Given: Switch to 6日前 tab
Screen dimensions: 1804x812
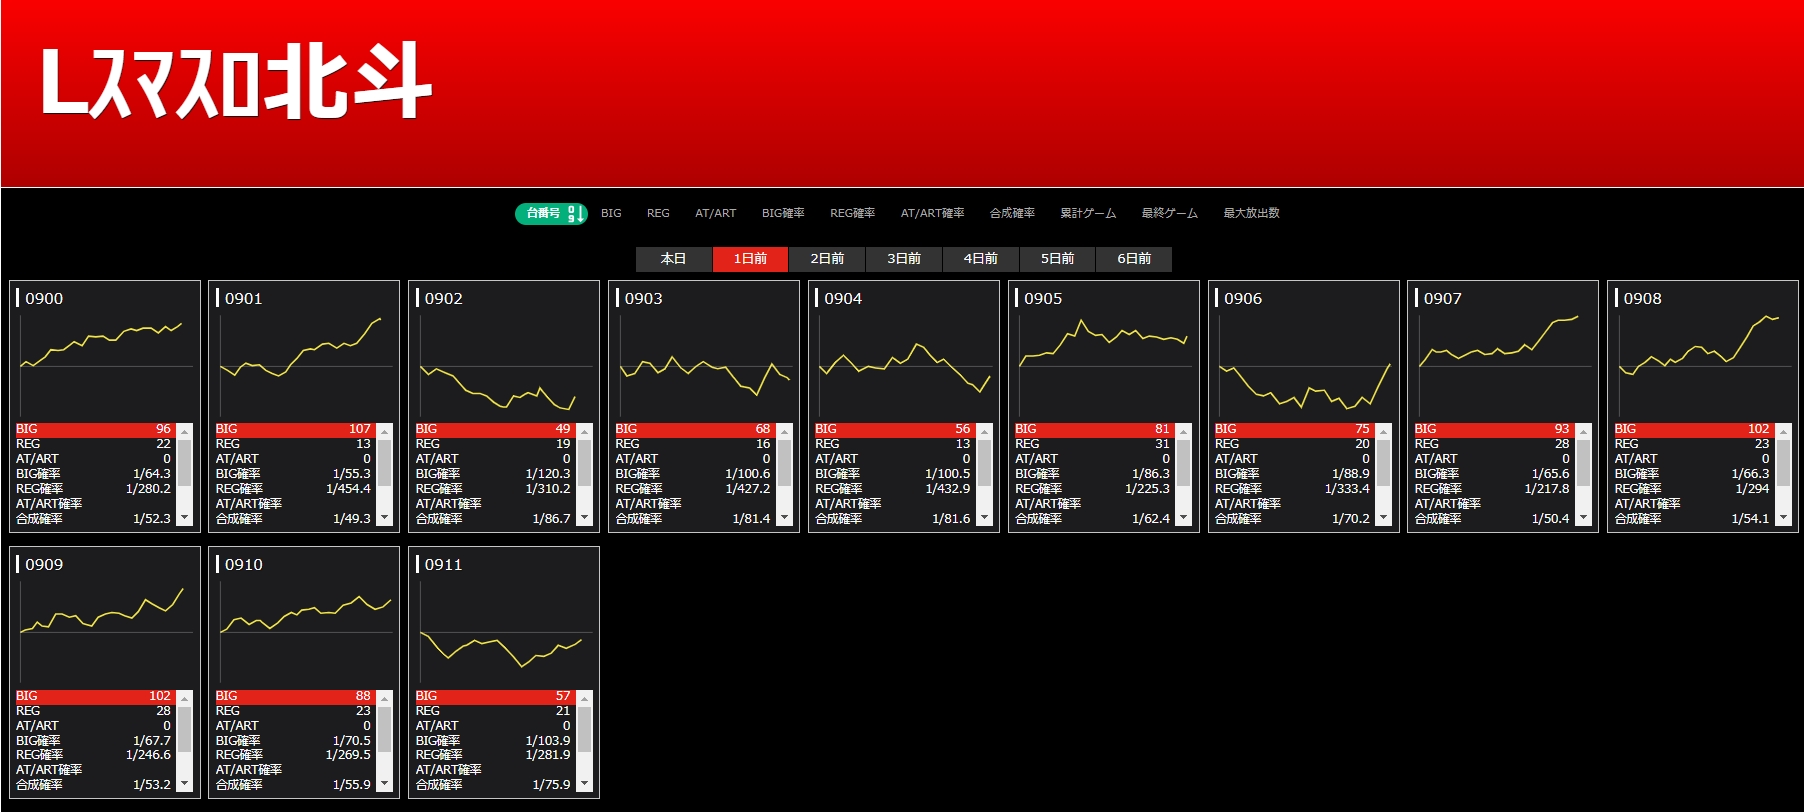Looking at the screenshot, I should [x=1134, y=259].
